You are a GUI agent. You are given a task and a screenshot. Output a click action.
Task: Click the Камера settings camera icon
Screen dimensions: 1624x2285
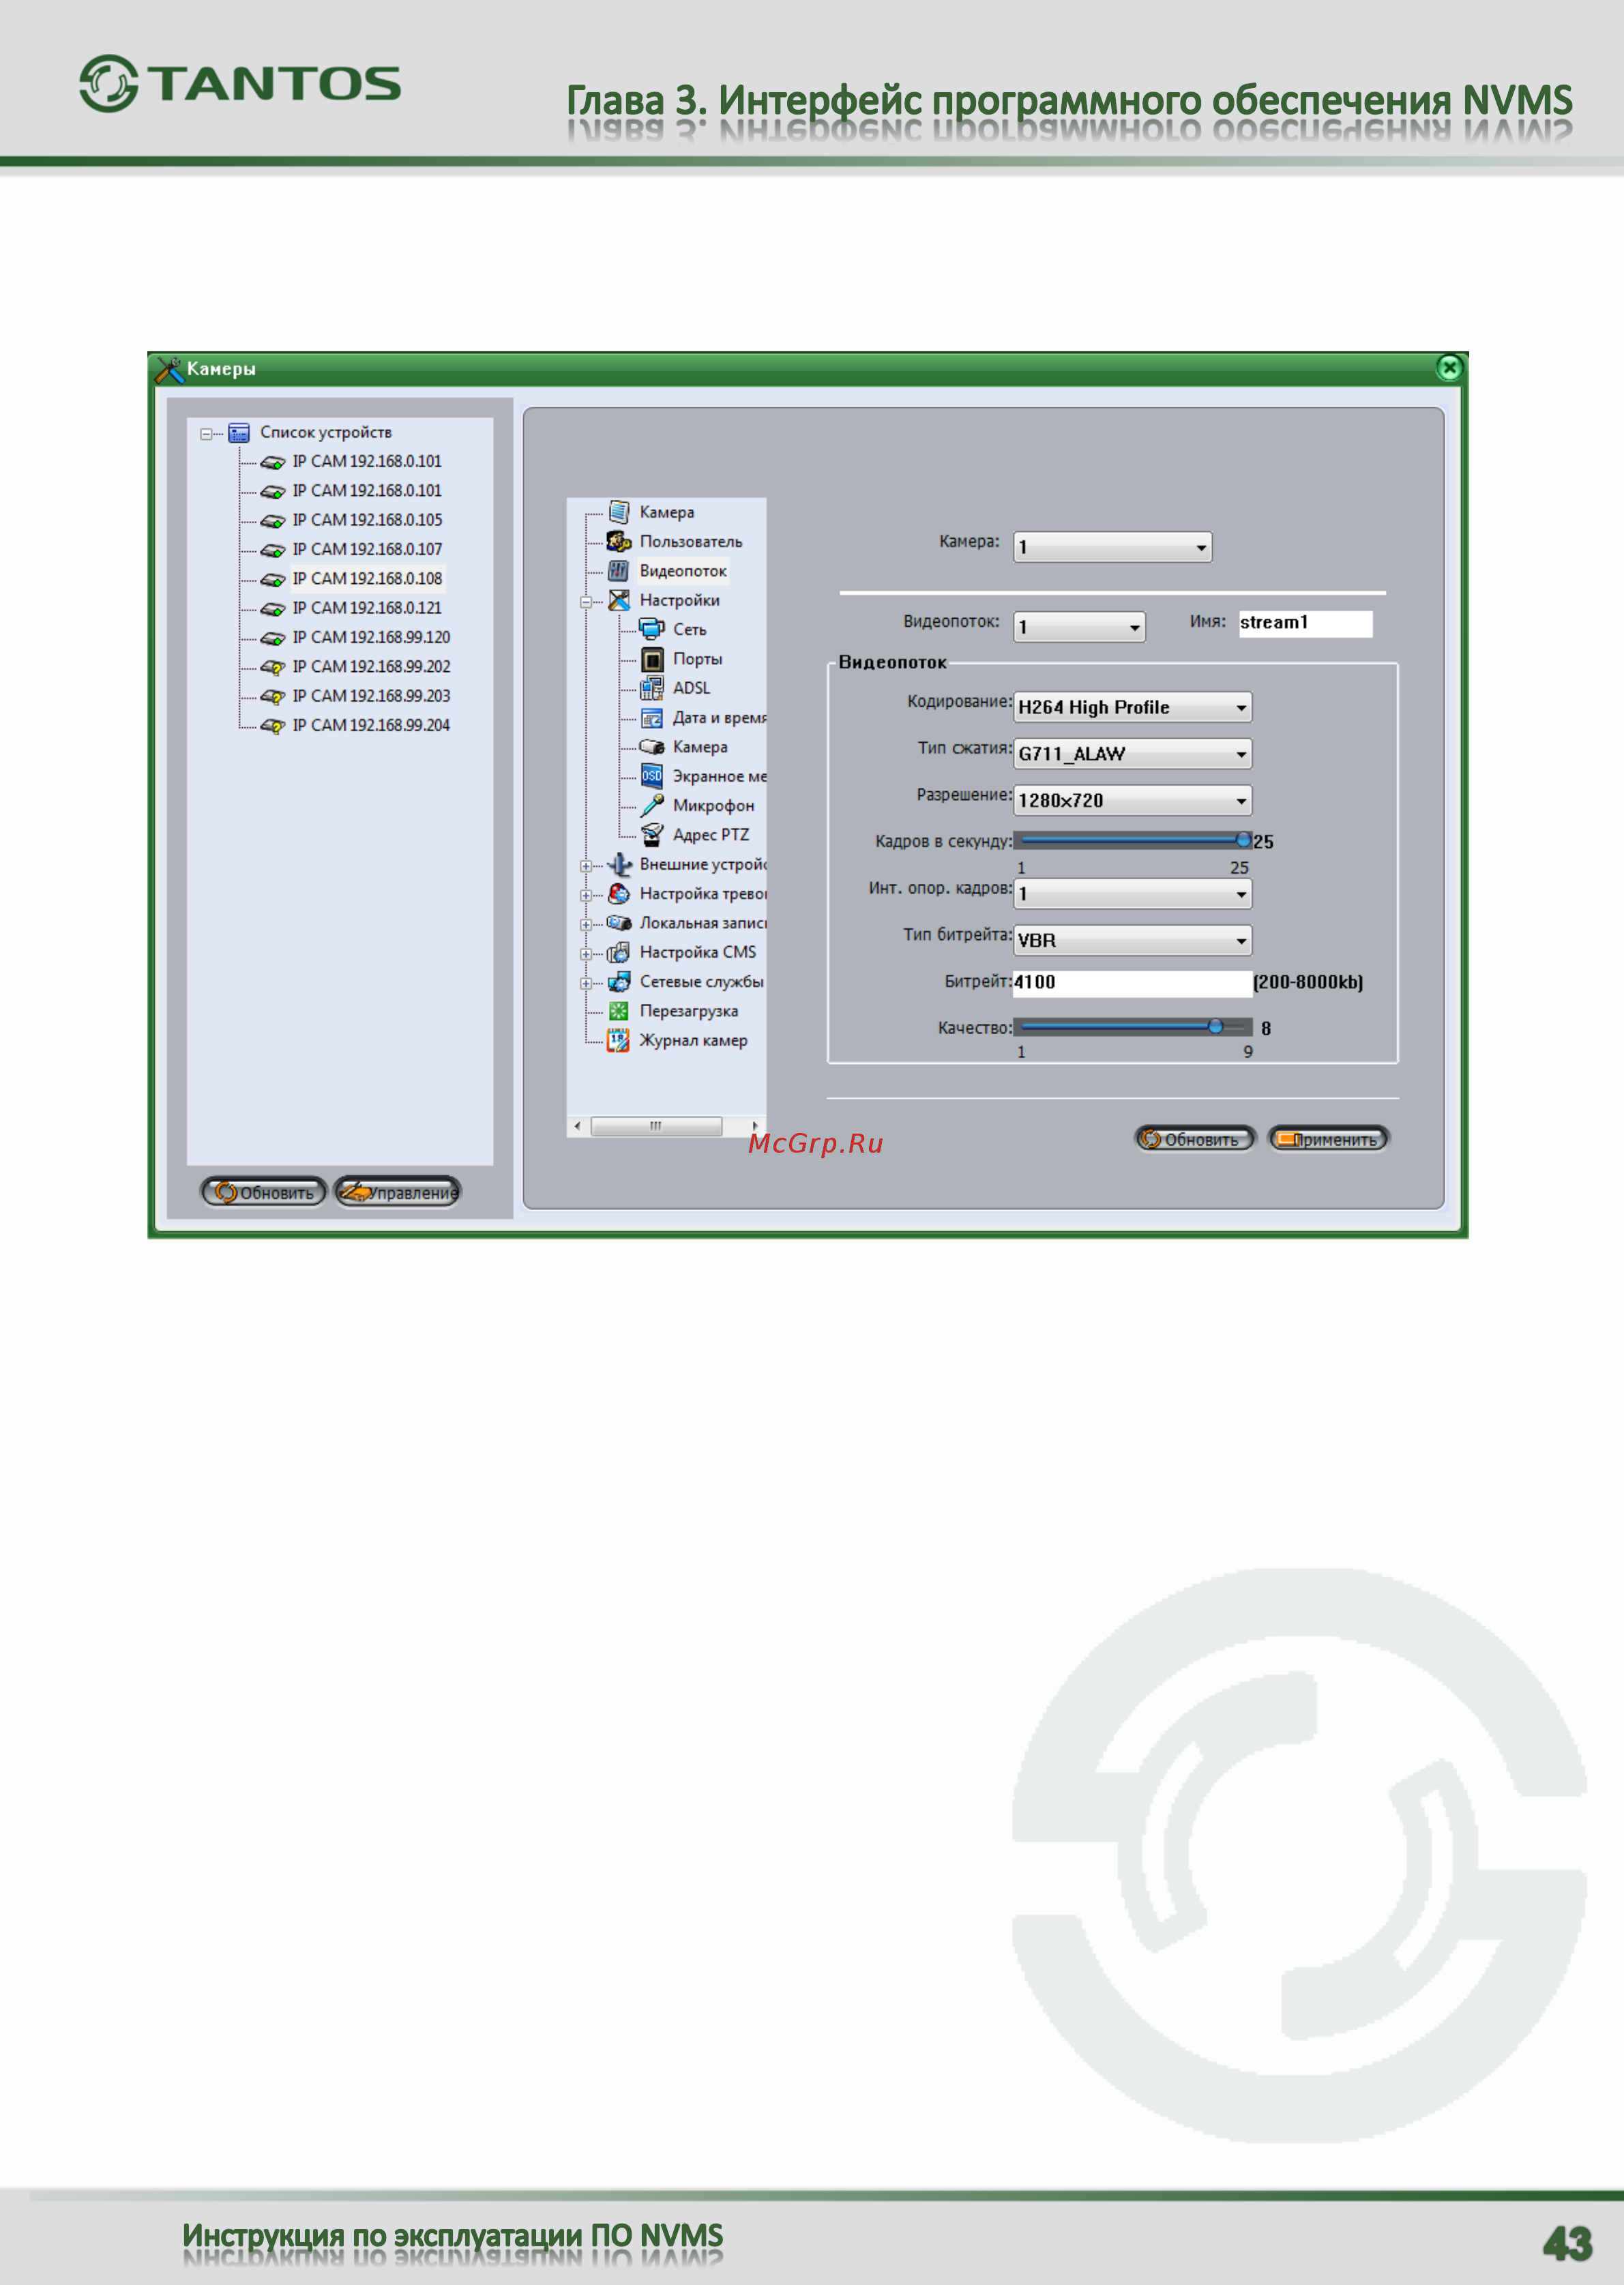point(652,747)
